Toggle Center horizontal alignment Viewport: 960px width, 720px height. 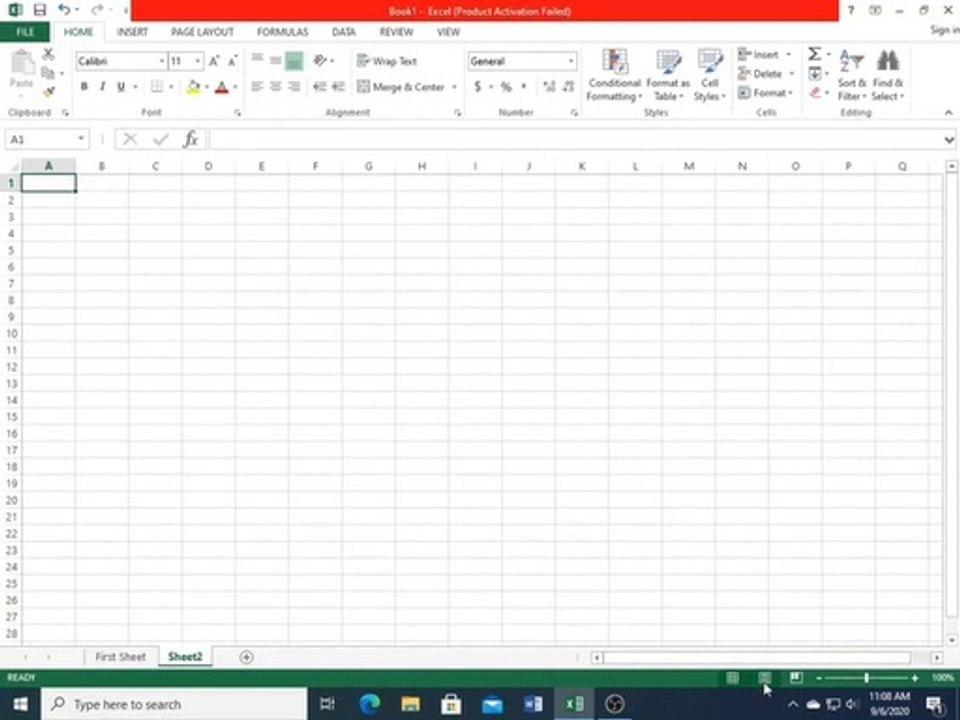coord(276,86)
